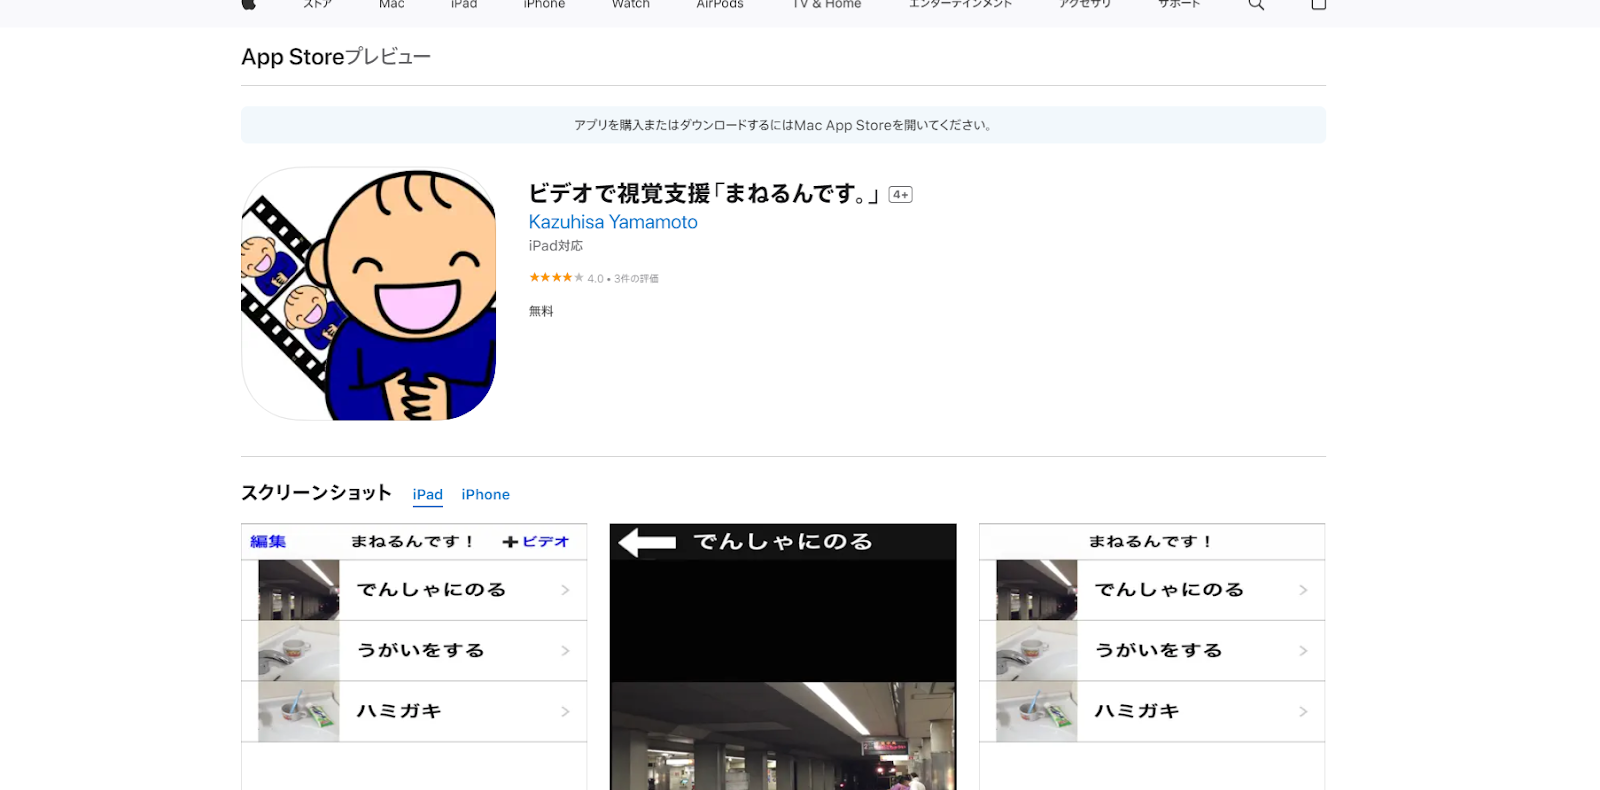This screenshot has height=790, width=1600.
Task: Click でんしゃにのる title in second screenshot
Action: coord(784,542)
